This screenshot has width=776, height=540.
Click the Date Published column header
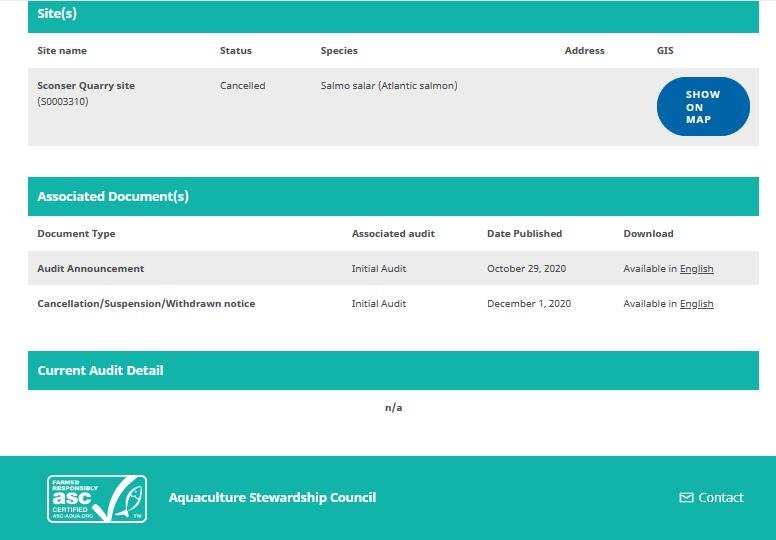coord(524,234)
